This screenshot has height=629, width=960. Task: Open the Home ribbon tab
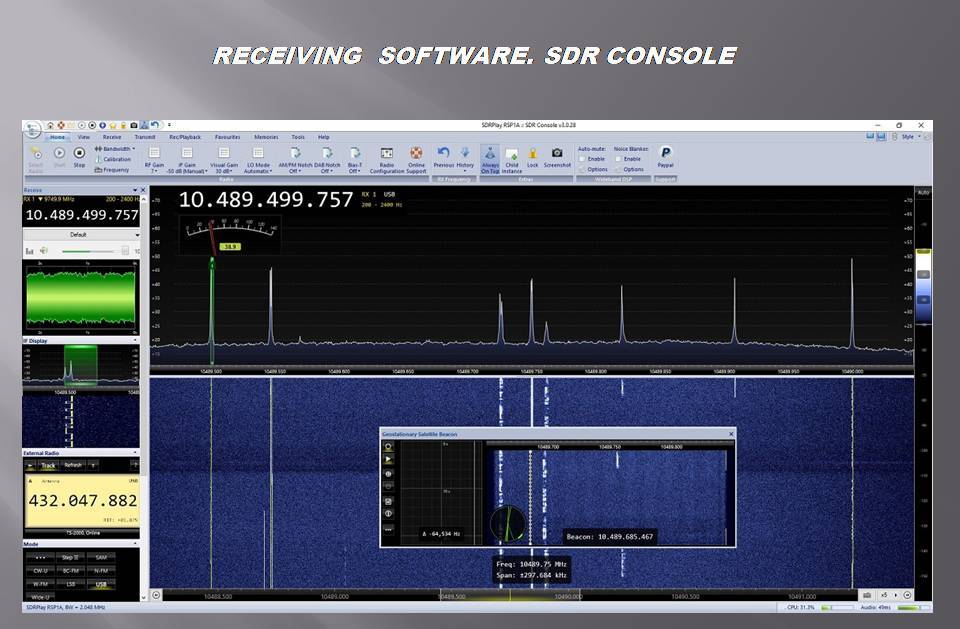58,137
